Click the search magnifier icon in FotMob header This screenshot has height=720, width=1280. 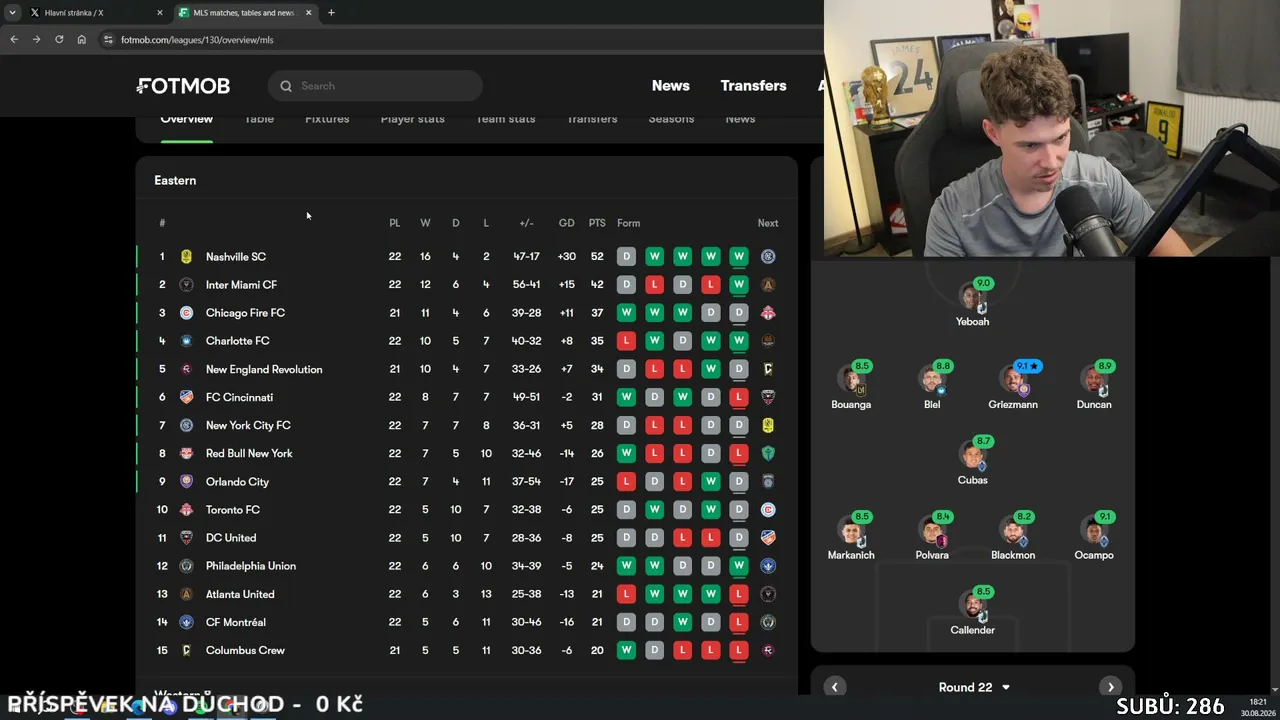[x=286, y=86]
